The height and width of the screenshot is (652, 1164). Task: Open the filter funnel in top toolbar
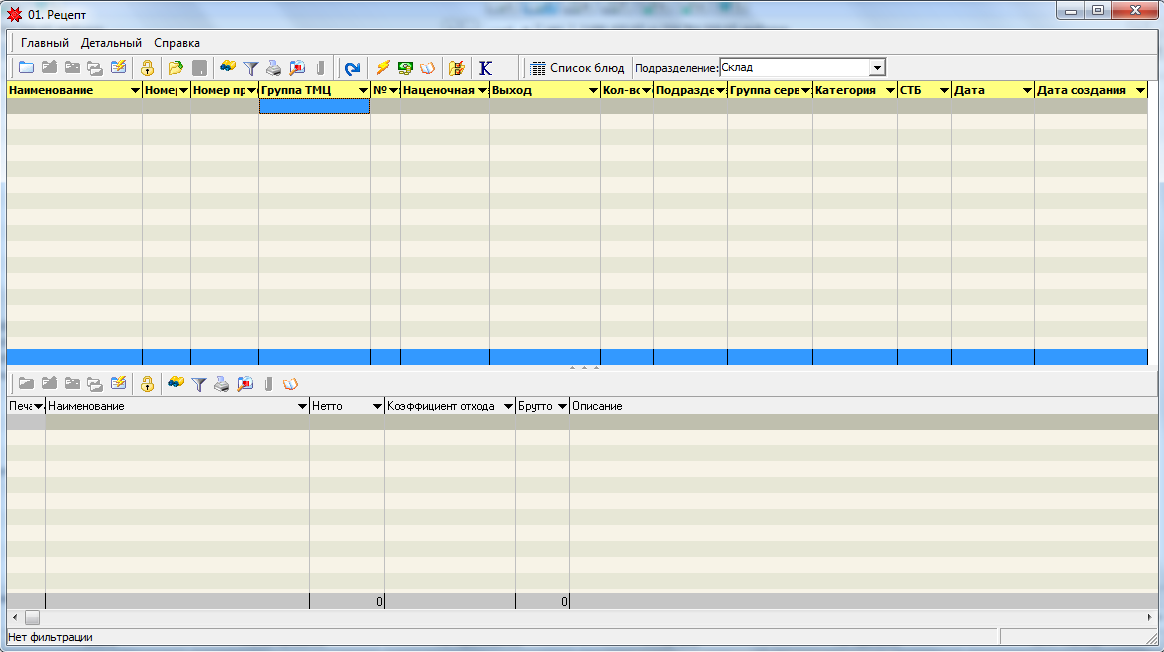251,68
